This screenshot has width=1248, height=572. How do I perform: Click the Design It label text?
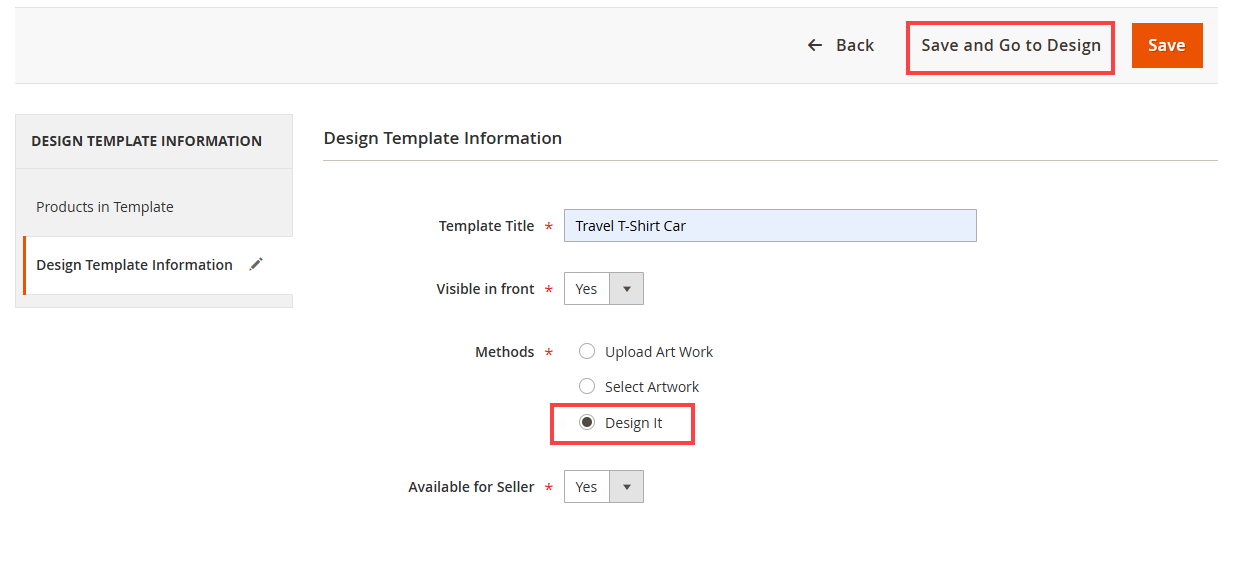[634, 423]
